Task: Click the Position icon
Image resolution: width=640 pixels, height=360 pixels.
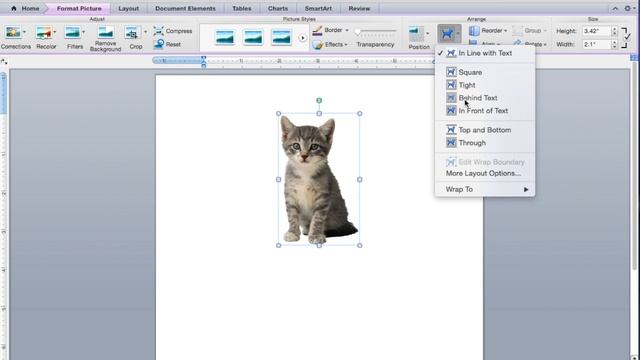Action: click(416, 33)
